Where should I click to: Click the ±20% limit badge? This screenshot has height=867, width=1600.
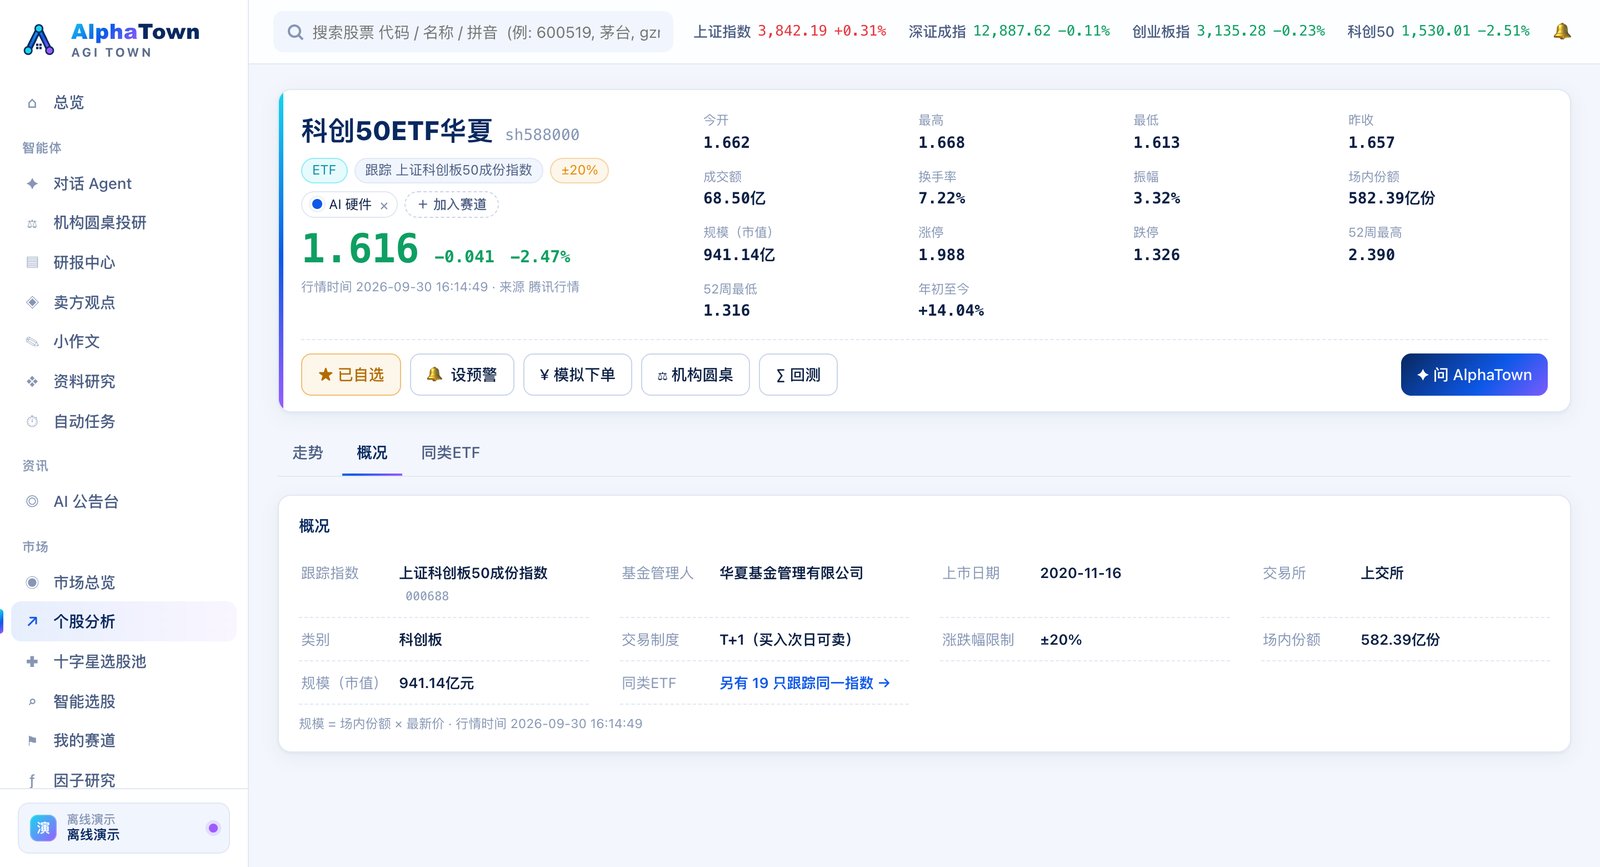coord(579,171)
